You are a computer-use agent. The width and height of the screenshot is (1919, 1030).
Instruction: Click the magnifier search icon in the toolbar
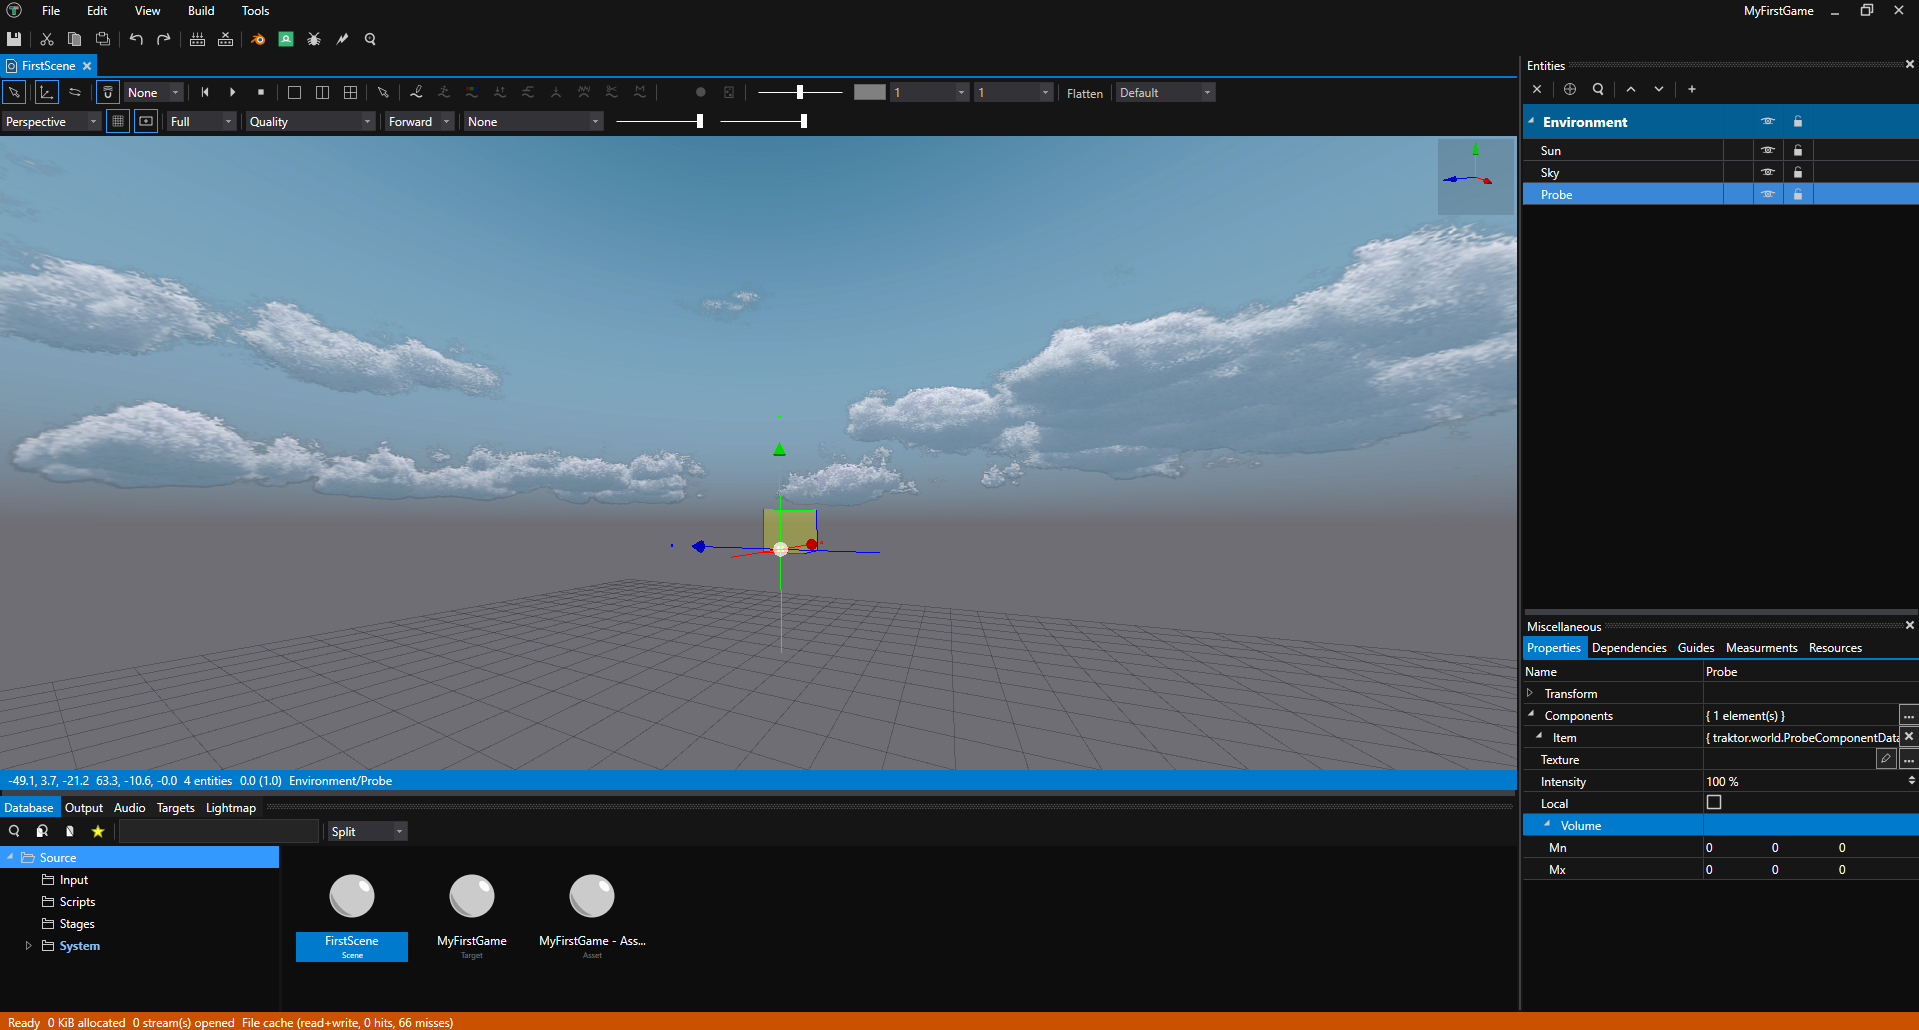pyautogui.click(x=370, y=39)
